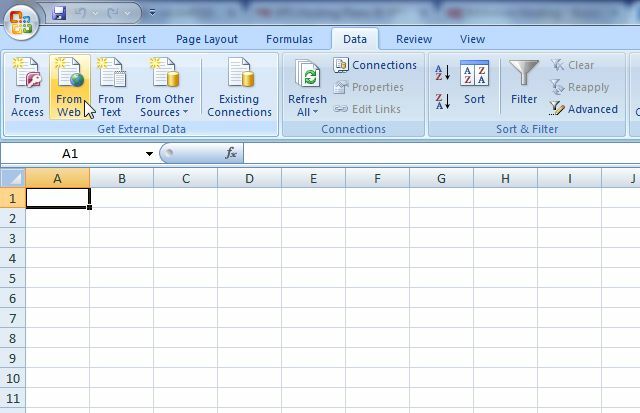Viewport: 640px width, 413px height.
Task: Select row 2 header
Action: pos(13,218)
